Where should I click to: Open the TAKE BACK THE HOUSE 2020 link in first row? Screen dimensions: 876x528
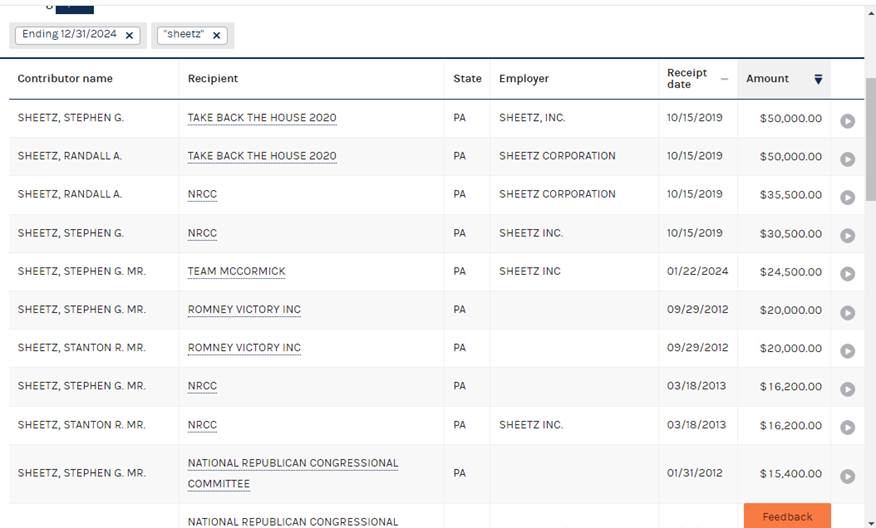point(262,118)
